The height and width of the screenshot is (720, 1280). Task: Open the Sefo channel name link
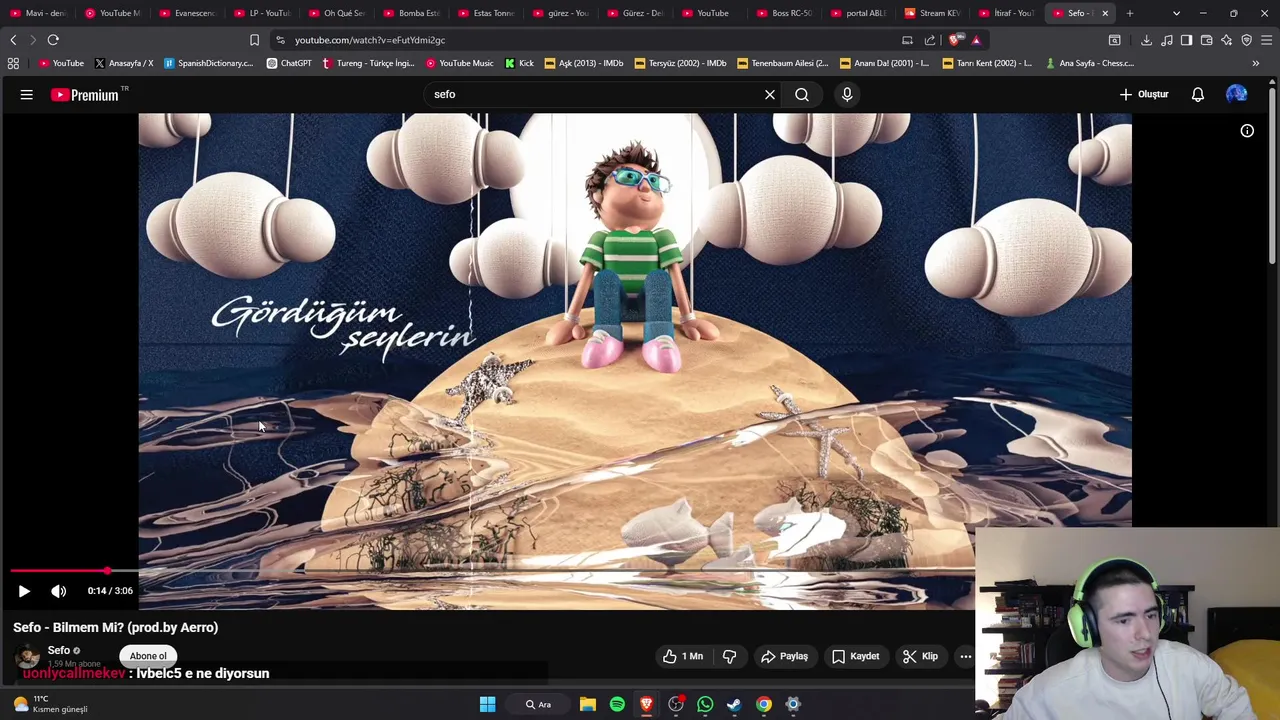tap(59, 651)
